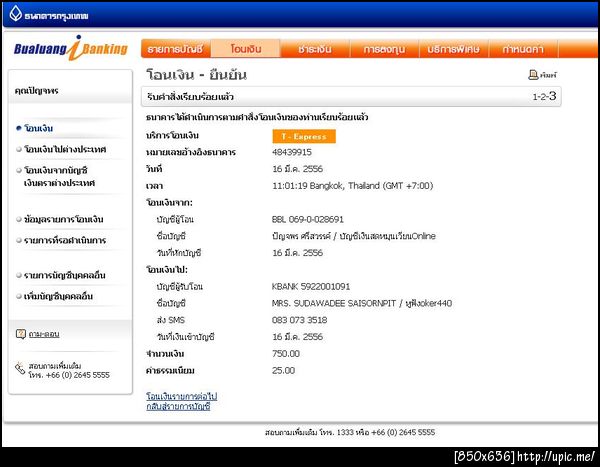Image resolution: width=600 pixels, height=467 pixels.
Task: Click the SMS number 083 073 3518
Action: pyautogui.click(x=299, y=320)
